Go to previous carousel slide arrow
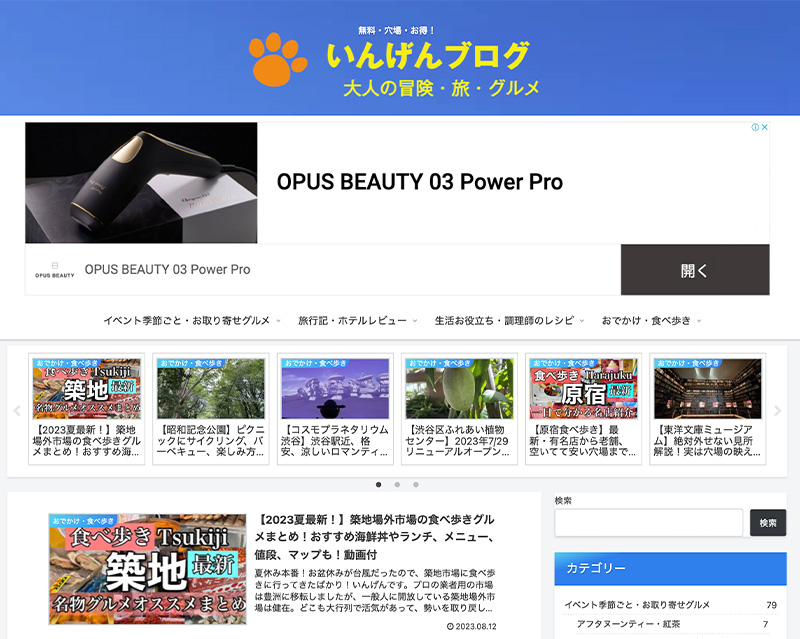 (x=17, y=410)
